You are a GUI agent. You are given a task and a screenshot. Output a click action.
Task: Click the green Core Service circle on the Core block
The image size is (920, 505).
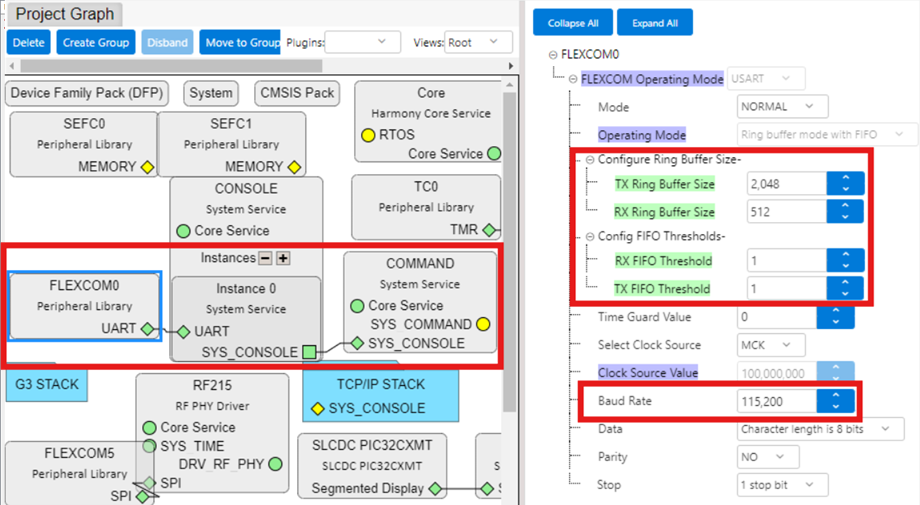click(492, 154)
